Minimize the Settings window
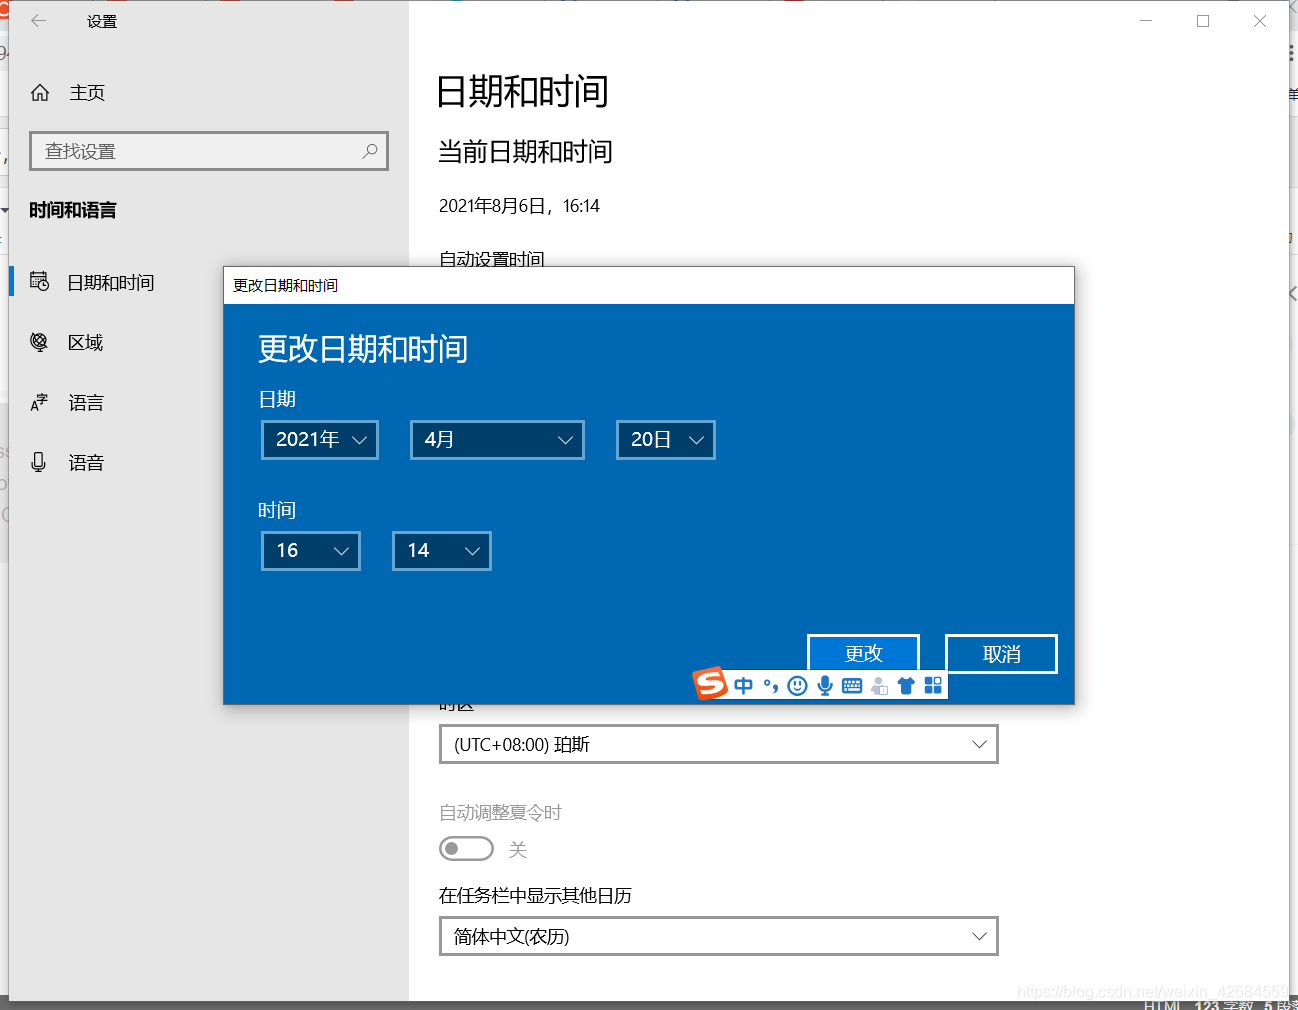Screen dimensions: 1298x1010 coord(1146,21)
